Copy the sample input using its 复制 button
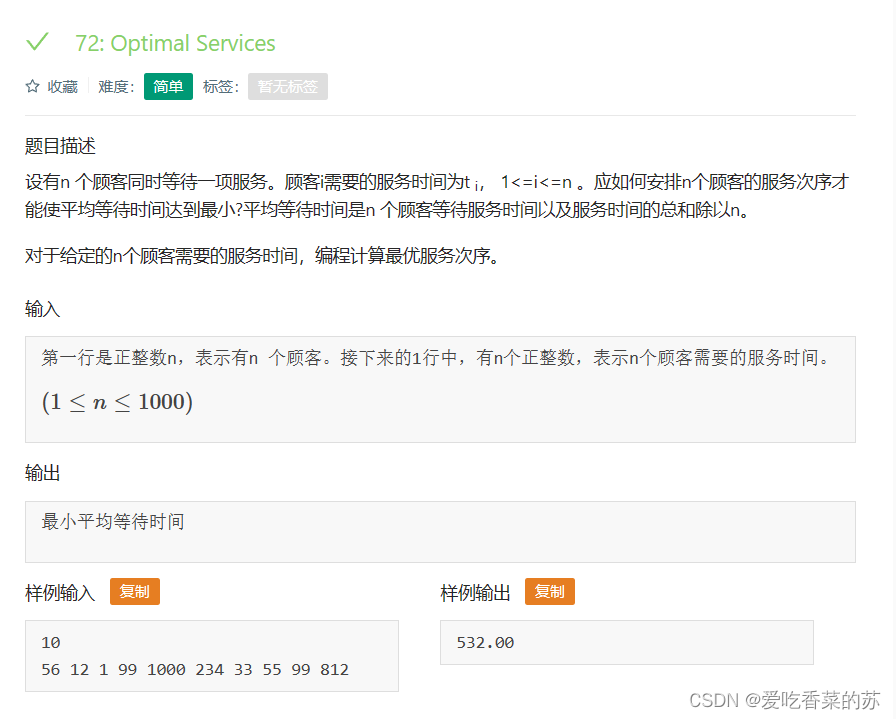The height and width of the screenshot is (719, 896). coord(134,591)
